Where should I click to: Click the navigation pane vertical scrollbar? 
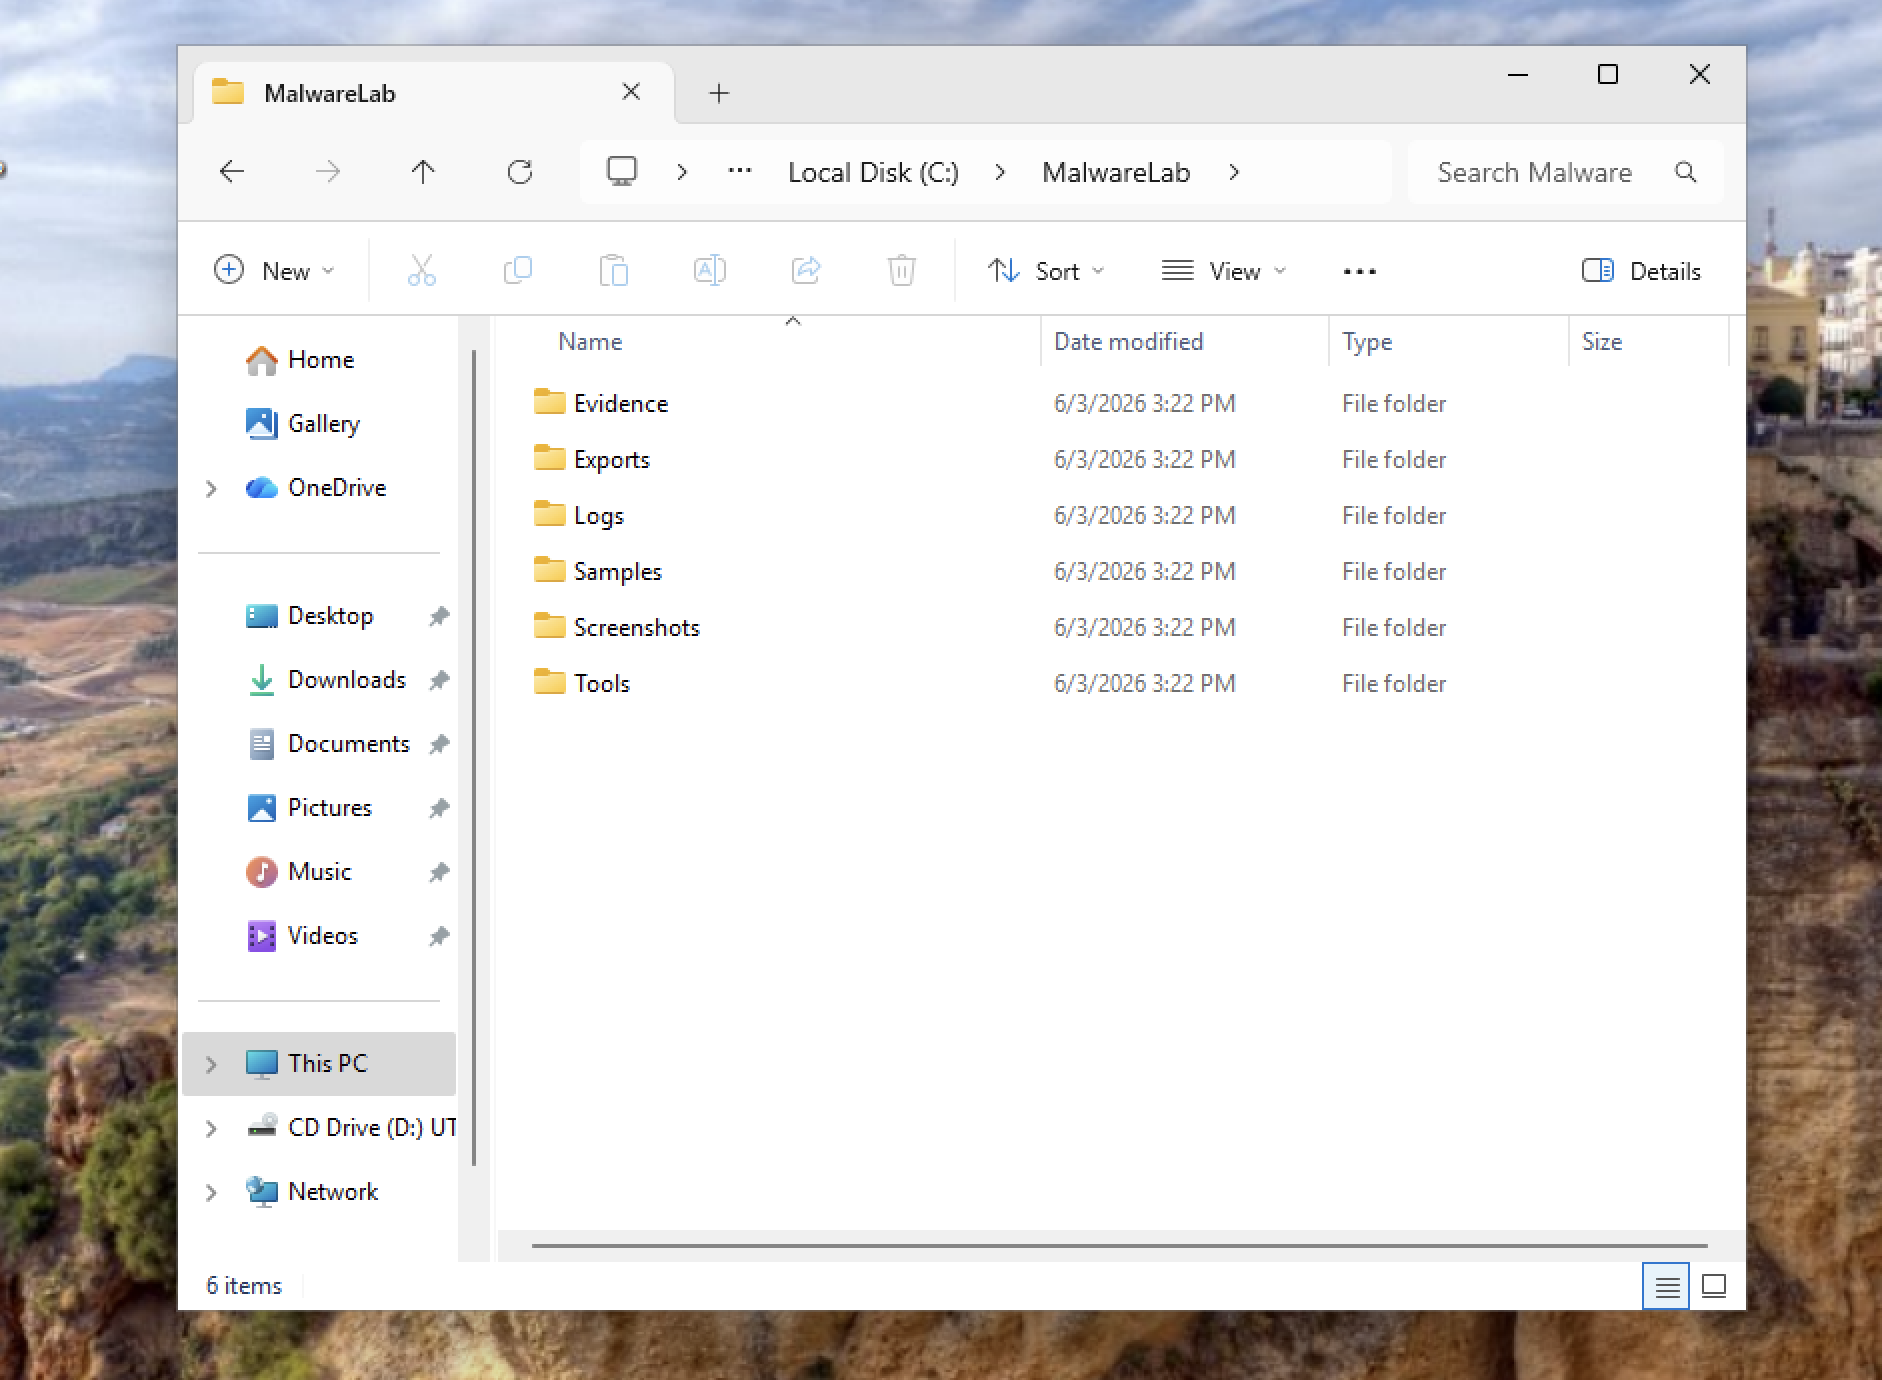pos(474,757)
